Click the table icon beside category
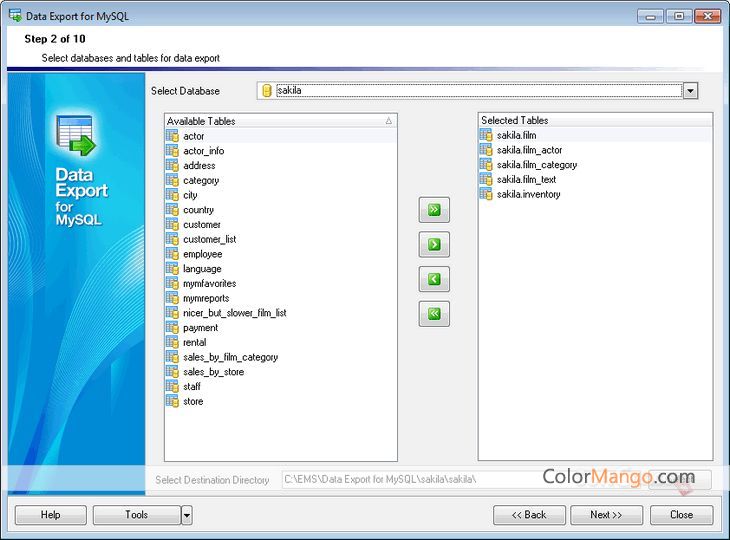 click(x=172, y=180)
